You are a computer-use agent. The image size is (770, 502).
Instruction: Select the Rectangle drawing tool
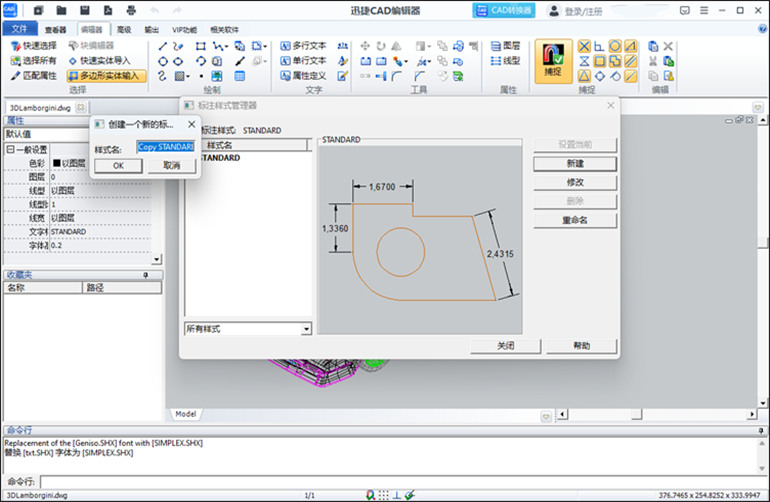[x=200, y=46]
